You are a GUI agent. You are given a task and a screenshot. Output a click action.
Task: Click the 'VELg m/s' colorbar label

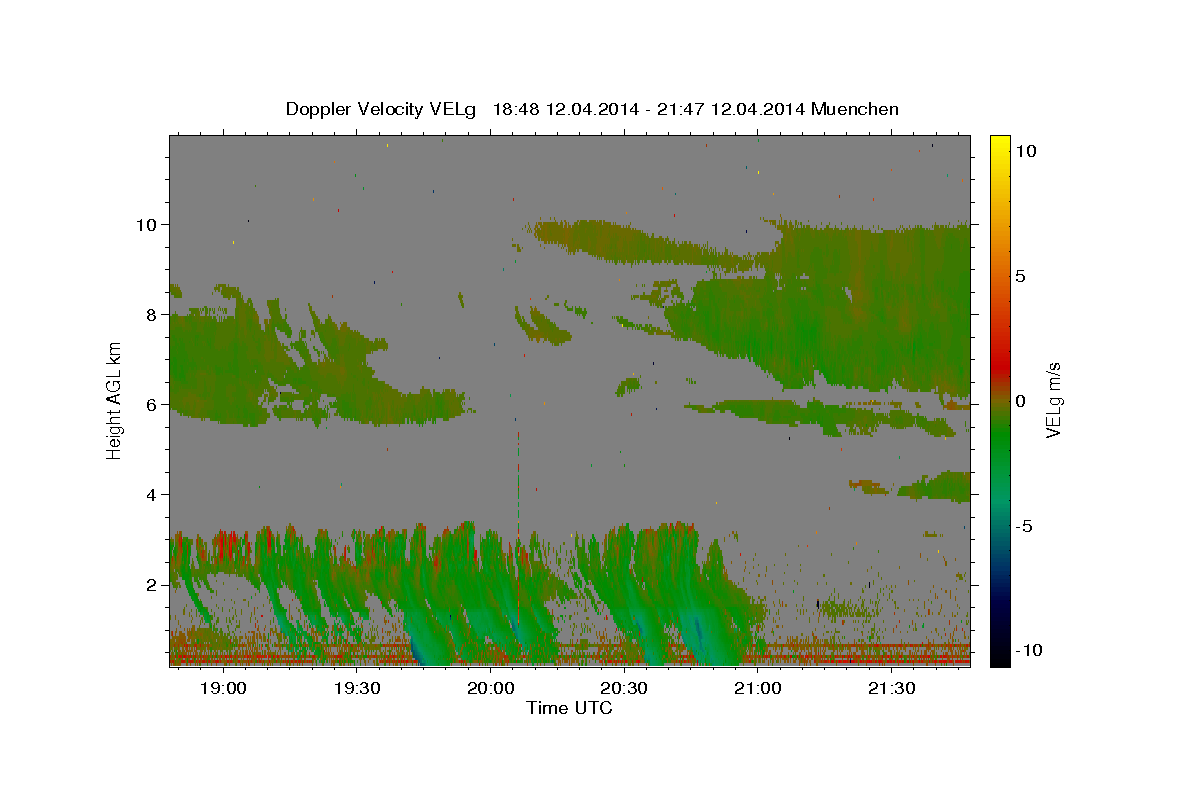click(x=1053, y=401)
